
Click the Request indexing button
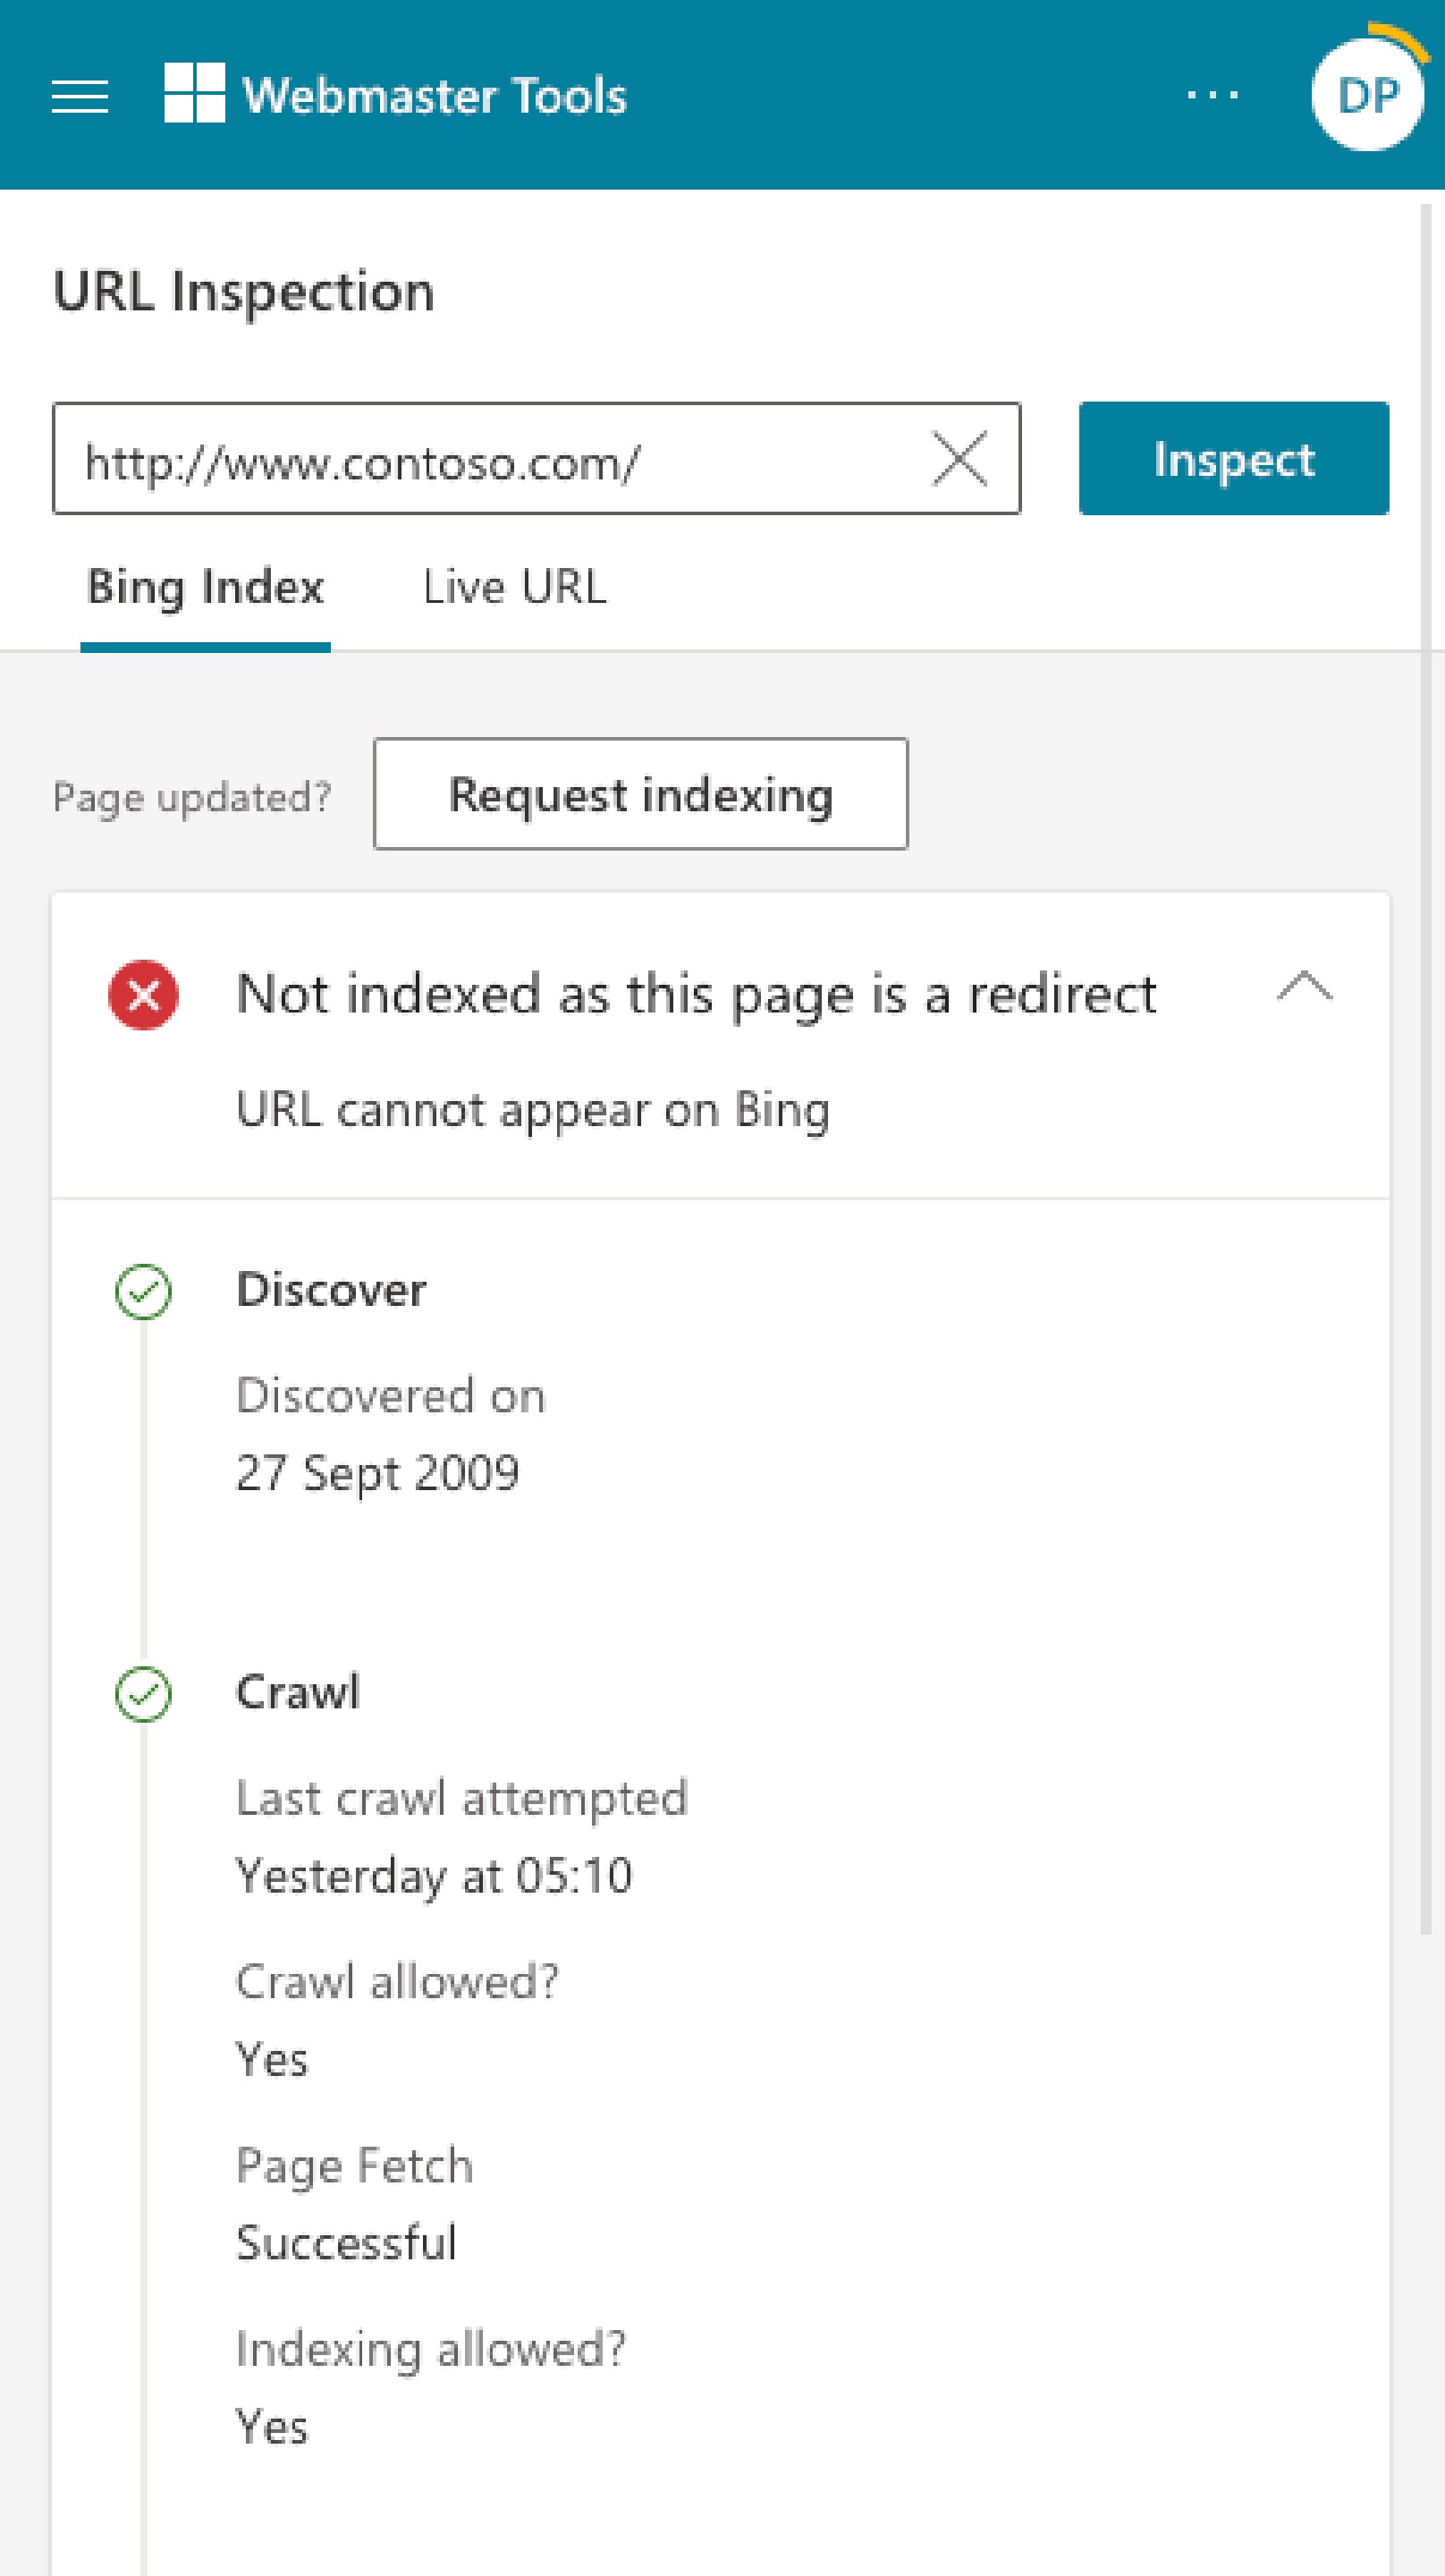(x=640, y=795)
